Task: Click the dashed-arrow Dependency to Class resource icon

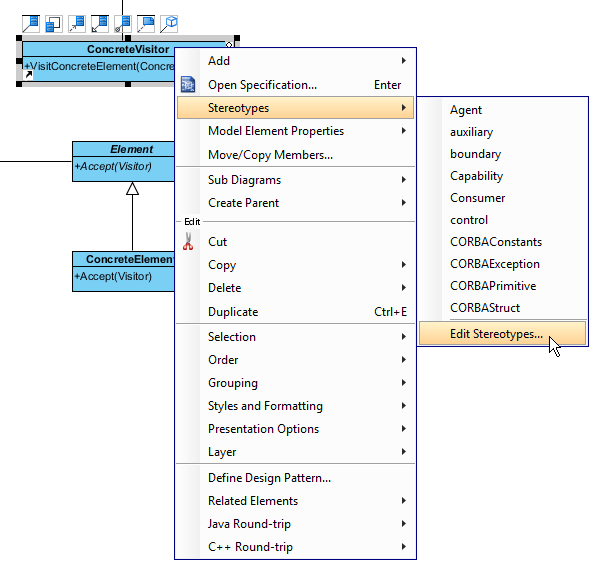Action: (77, 24)
